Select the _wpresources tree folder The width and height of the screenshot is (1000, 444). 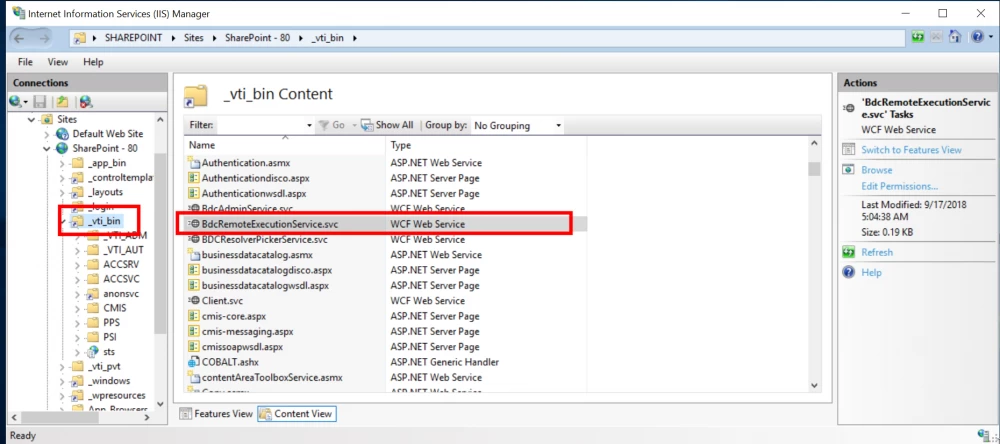(x=117, y=396)
